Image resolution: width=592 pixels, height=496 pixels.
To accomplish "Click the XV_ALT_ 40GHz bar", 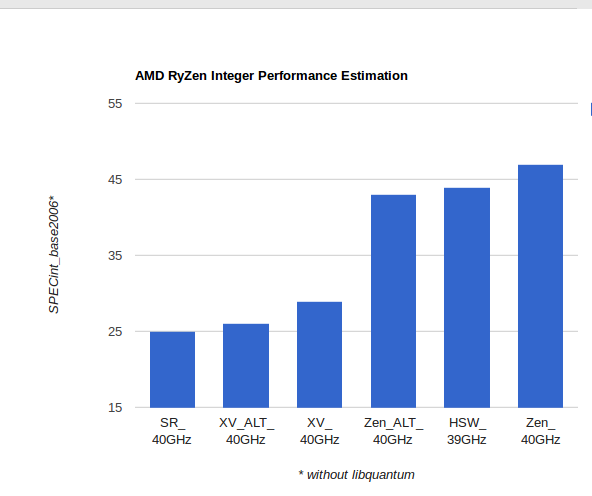I will [x=246, y=365].
